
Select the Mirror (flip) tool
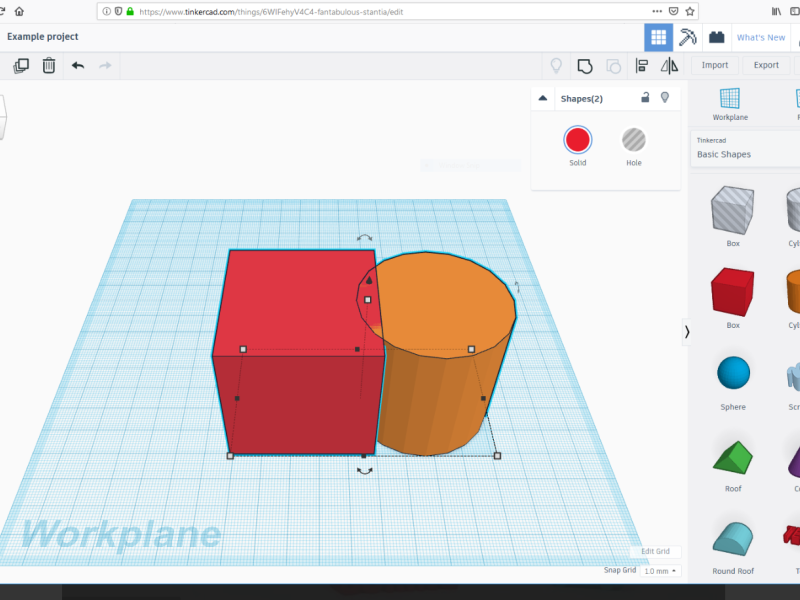668,65
